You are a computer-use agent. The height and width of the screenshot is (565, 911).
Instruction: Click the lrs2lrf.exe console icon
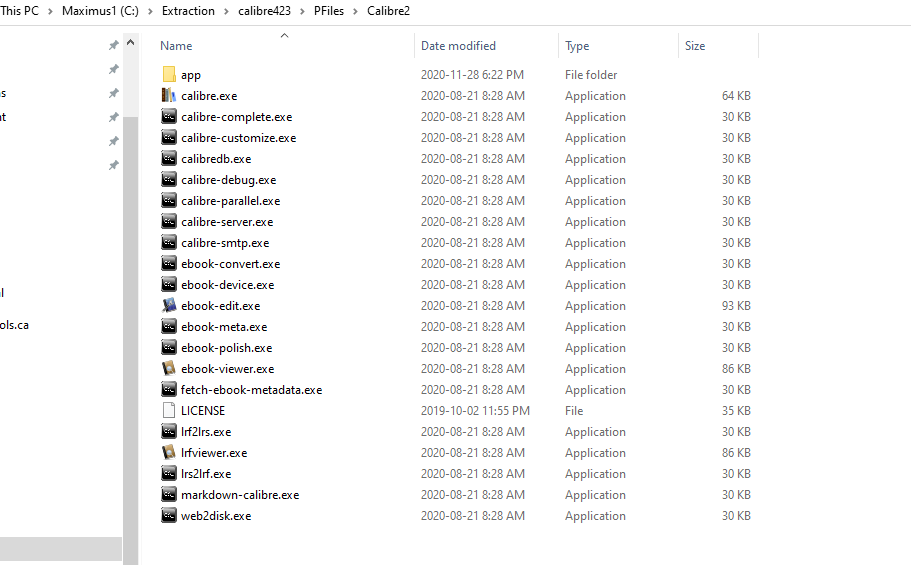click(168, 473)
